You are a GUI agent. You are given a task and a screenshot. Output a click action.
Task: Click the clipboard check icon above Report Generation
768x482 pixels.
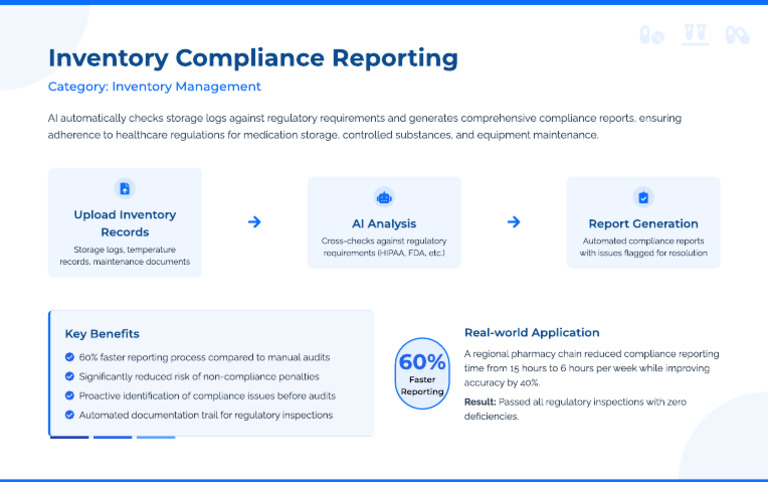[643, 197]
